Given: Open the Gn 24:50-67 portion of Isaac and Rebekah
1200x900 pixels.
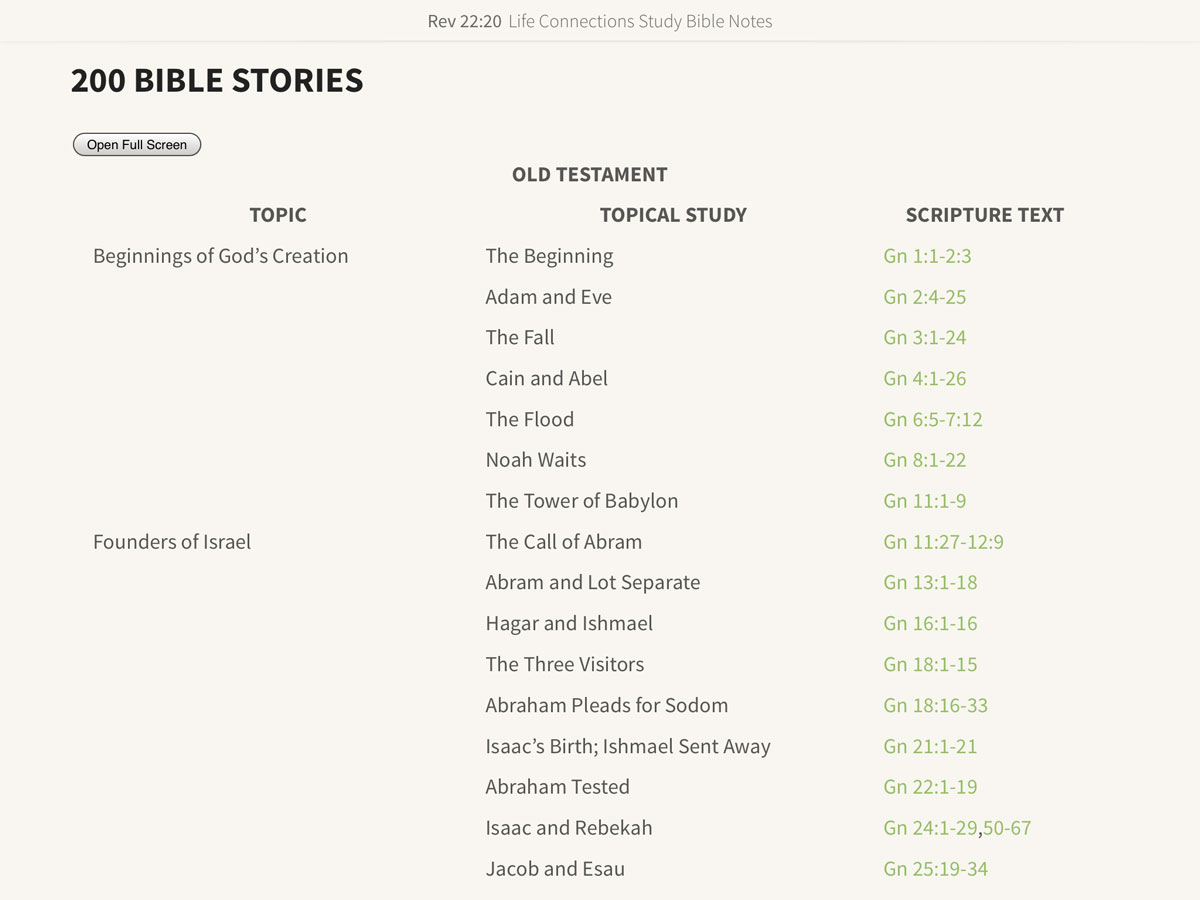Looking at the screenshot, I should click(x=1009, y=828).
